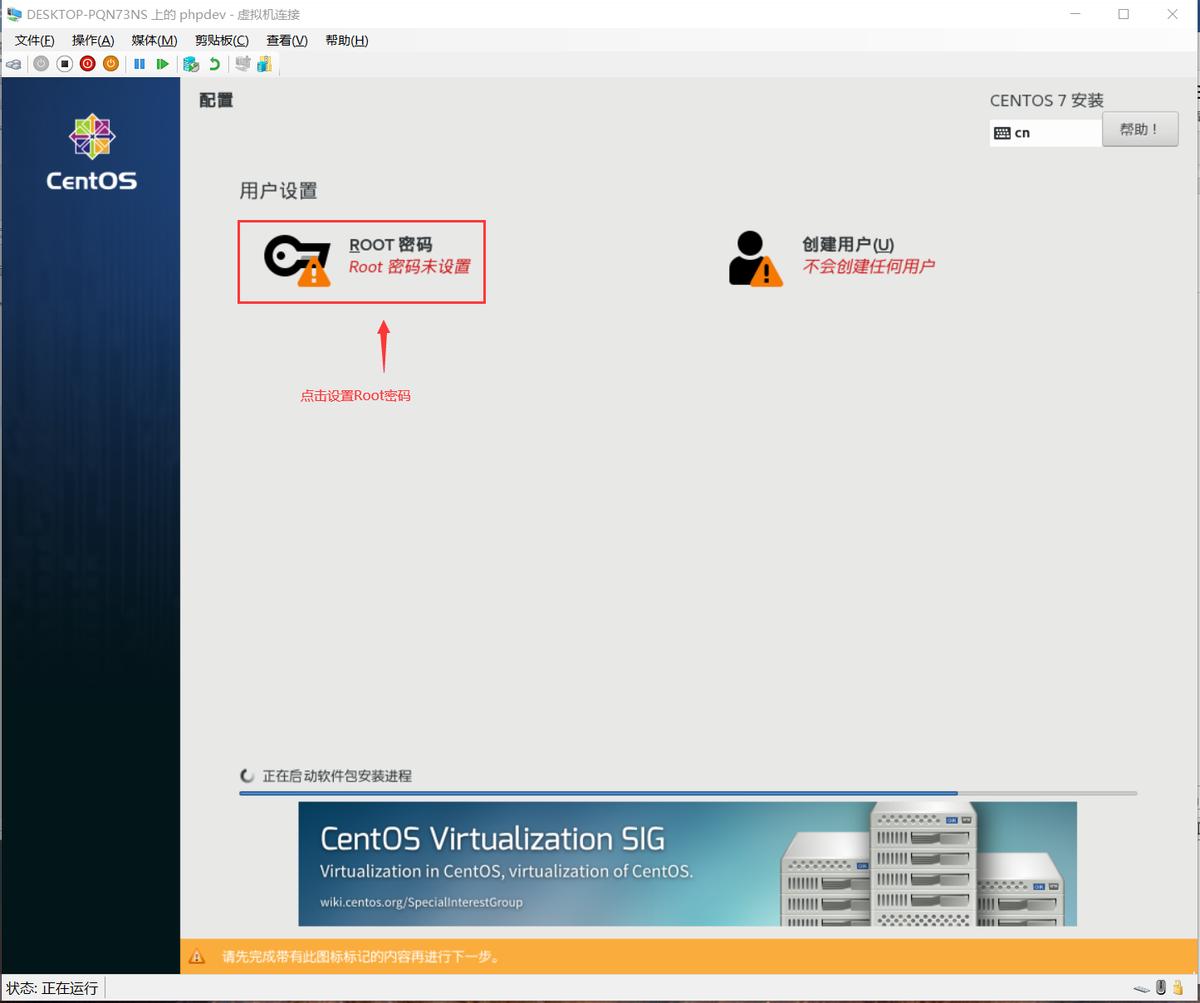Open the CentOS Virtualization SIG banner link
Screen dimensions: 1200x1003
pos(690,864)
